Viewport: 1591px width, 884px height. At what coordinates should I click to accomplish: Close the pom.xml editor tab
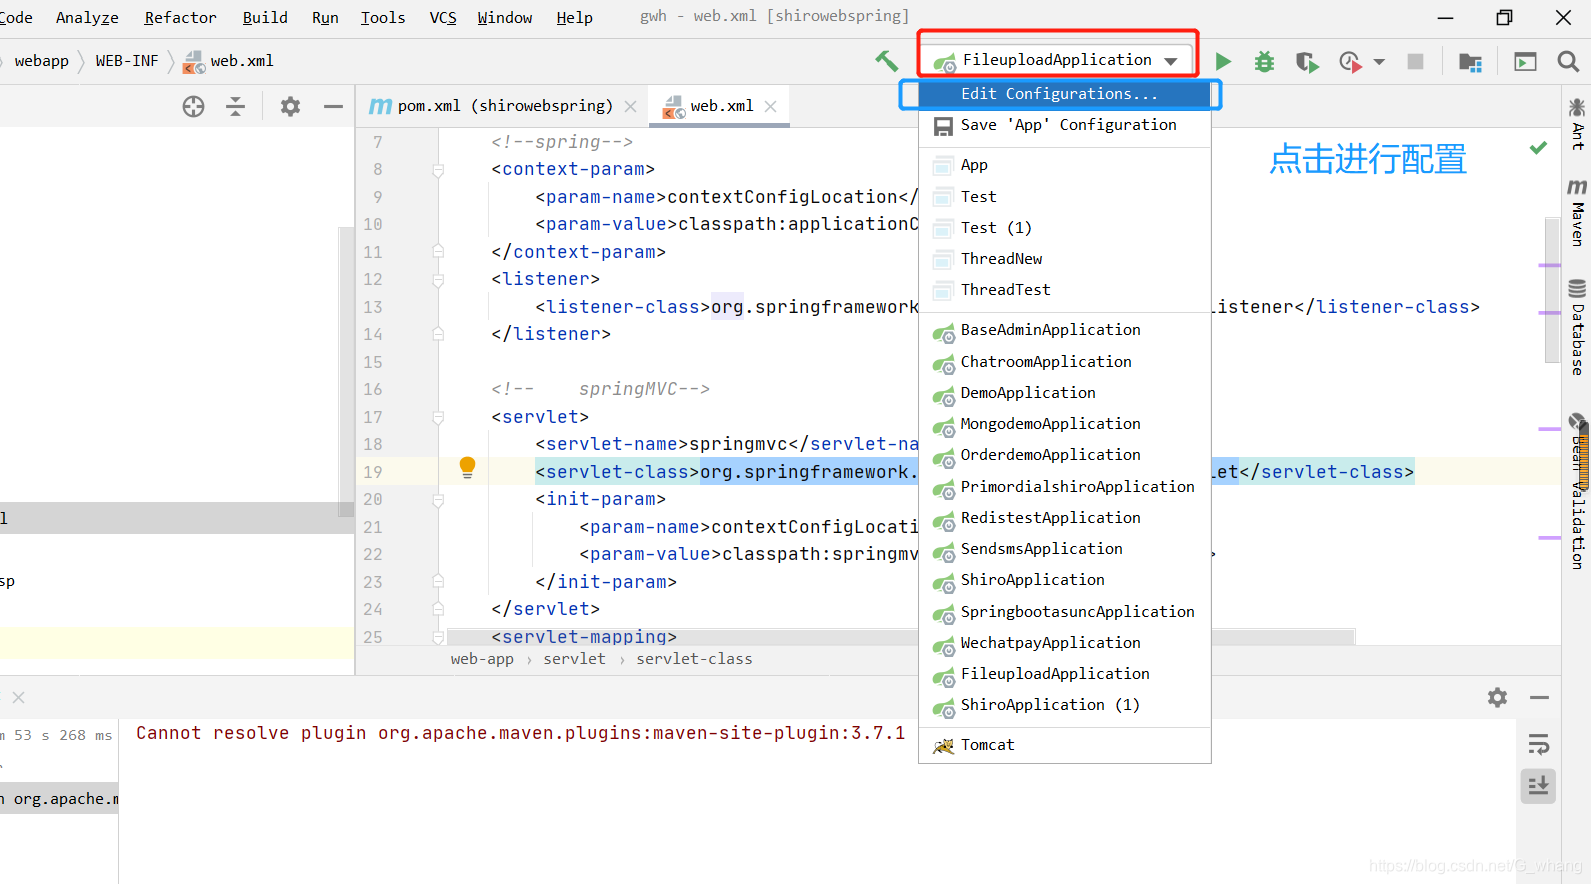[630, 106]
